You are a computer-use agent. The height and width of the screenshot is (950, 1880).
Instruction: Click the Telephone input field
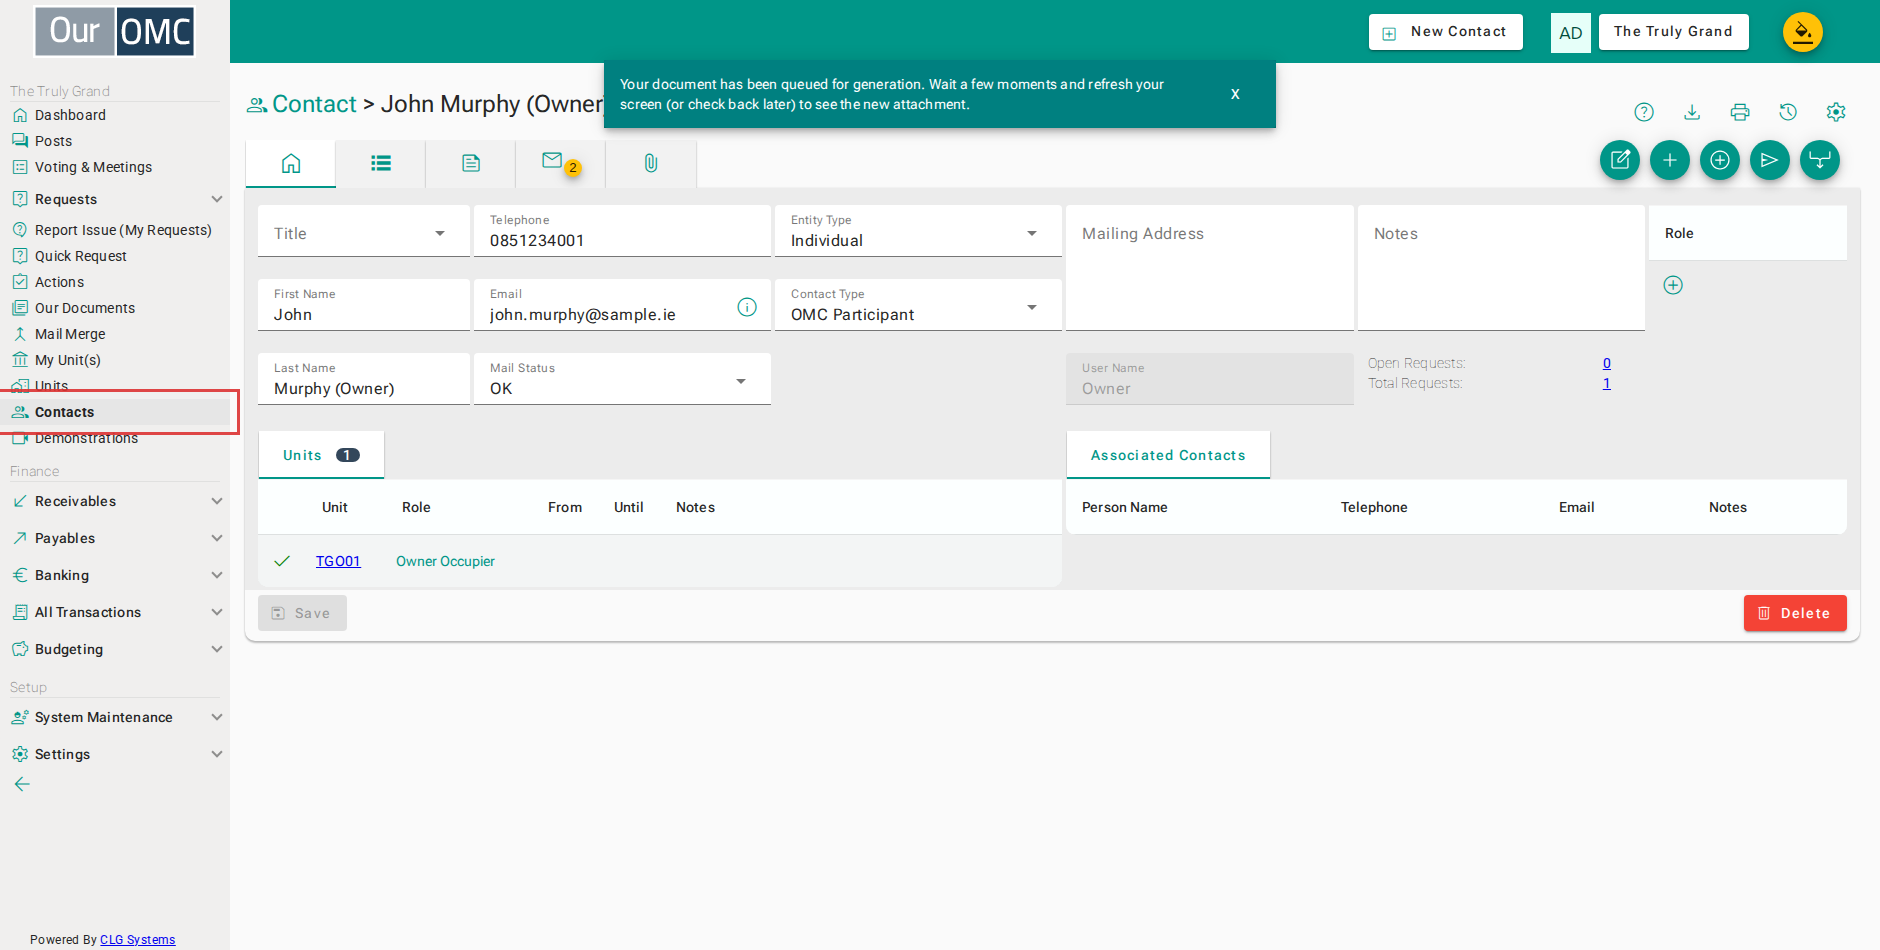pyautogui.click(x=622, y=232)
